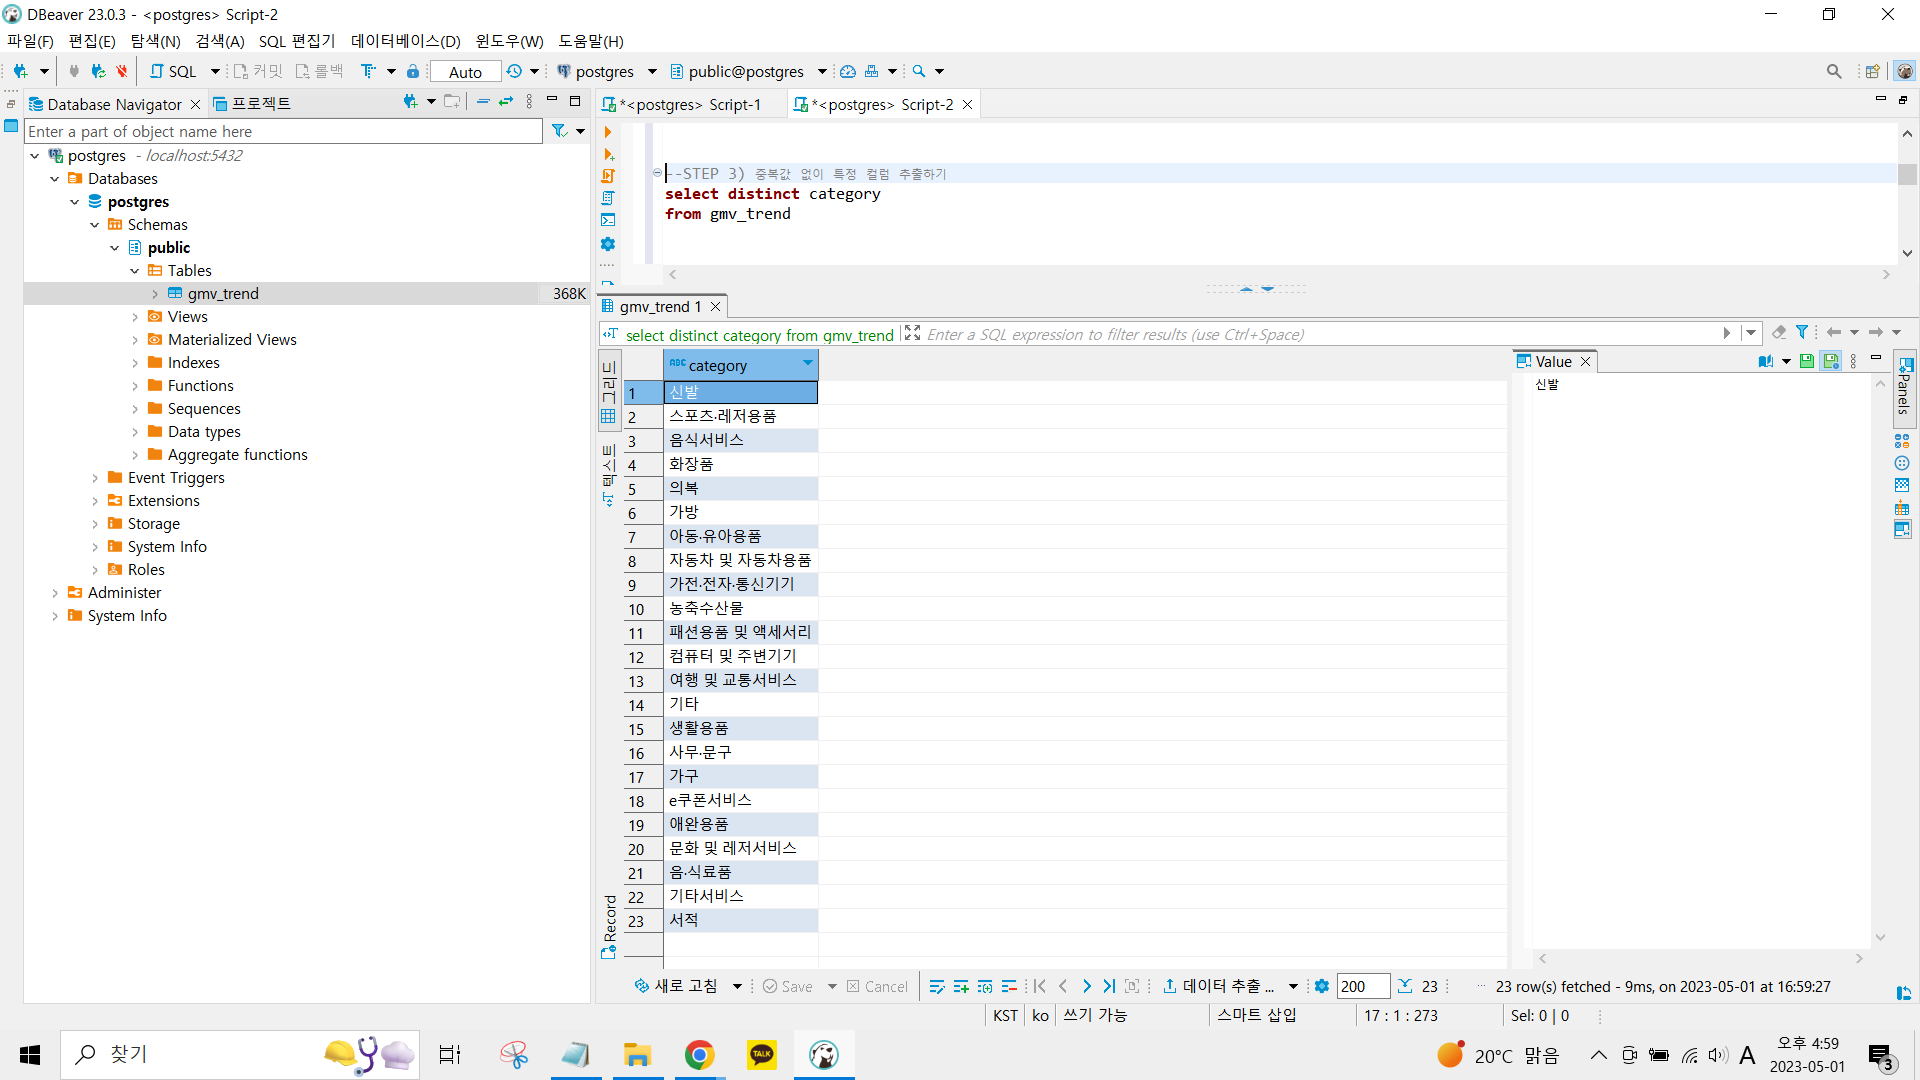Viewport: 1920px width, 1080px height.
Task: Click the execute script icon in editor sidebar
Action: click(x=608, y=176)
